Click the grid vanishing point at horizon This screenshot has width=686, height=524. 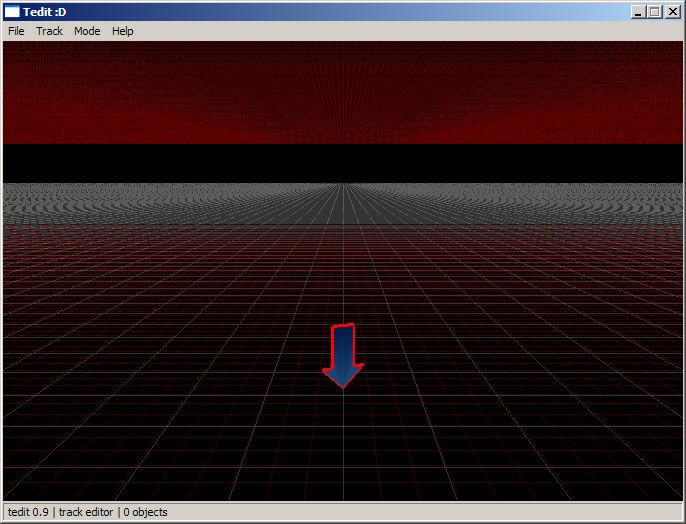[x=343, y=184]
